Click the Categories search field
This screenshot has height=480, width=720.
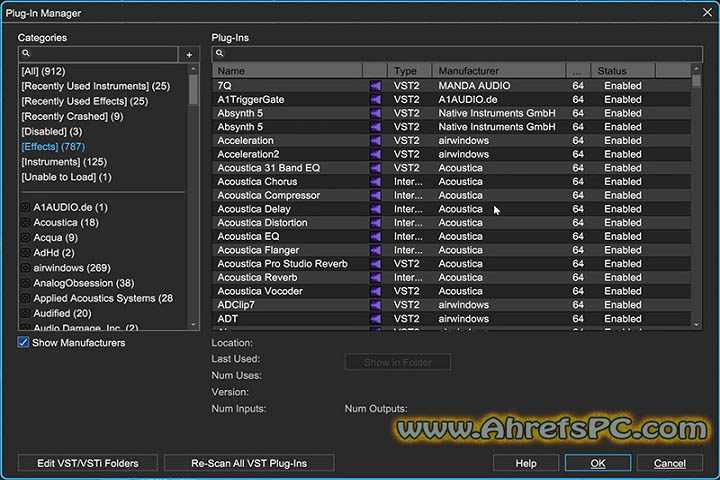[x=98, y=54]
